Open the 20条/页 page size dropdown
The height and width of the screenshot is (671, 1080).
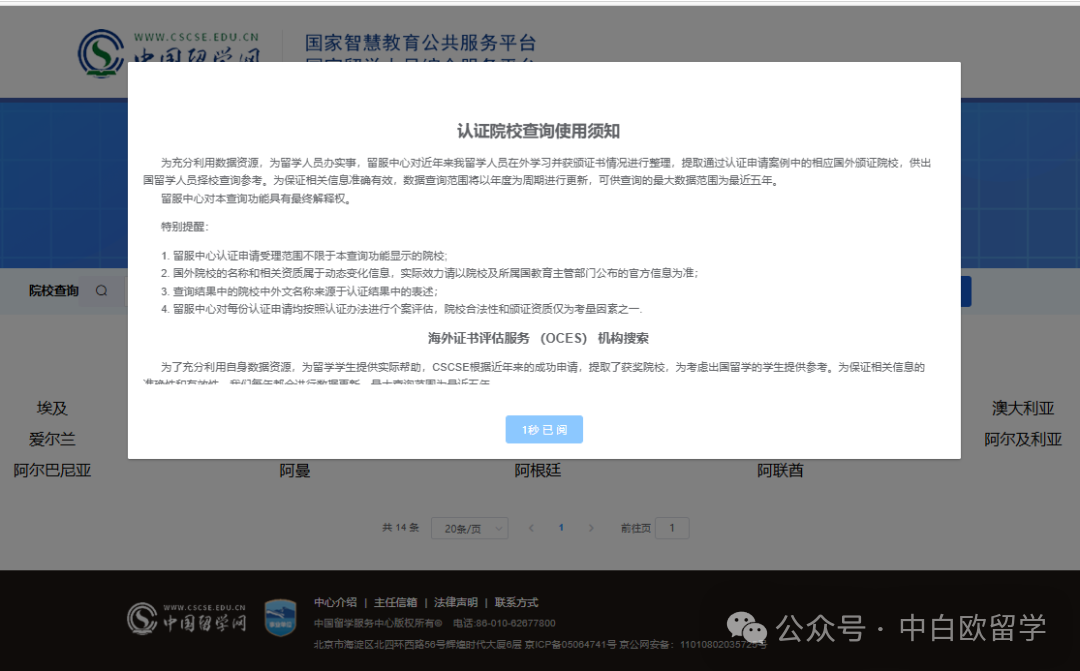click(470, 528)
